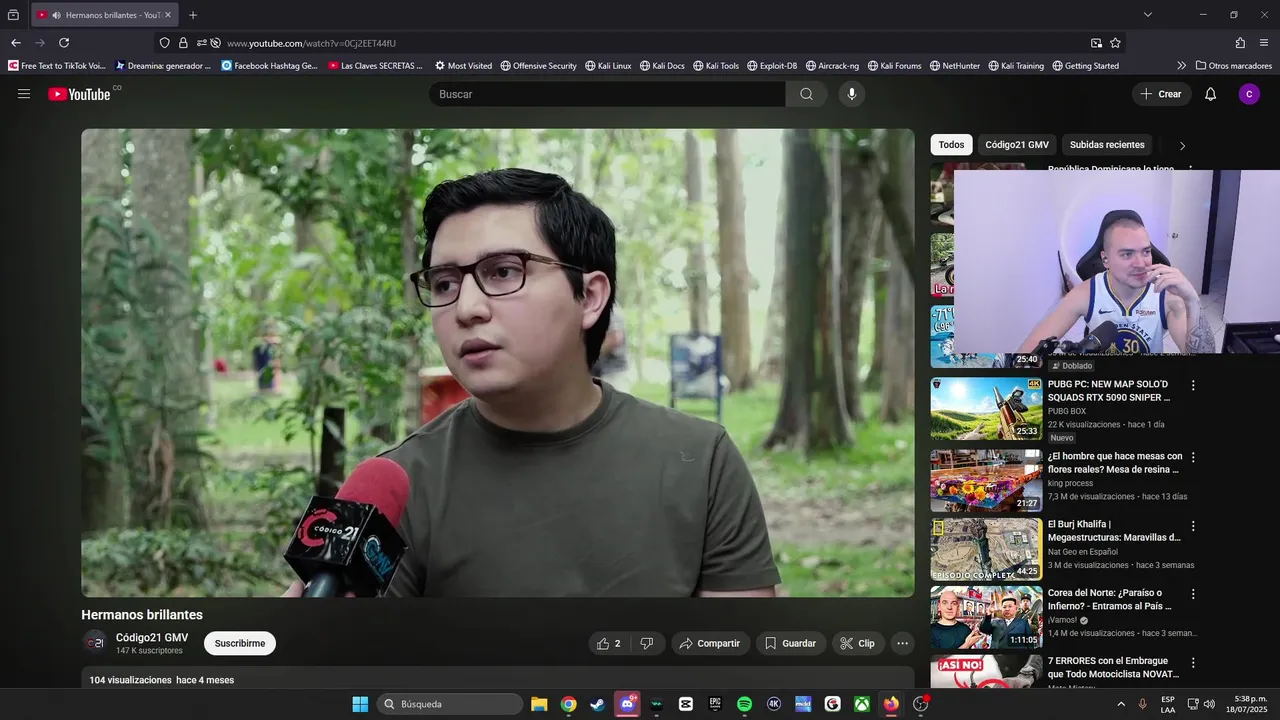
Task: Click the Firefox URL address bar
Action: click(x=640, y=43)
